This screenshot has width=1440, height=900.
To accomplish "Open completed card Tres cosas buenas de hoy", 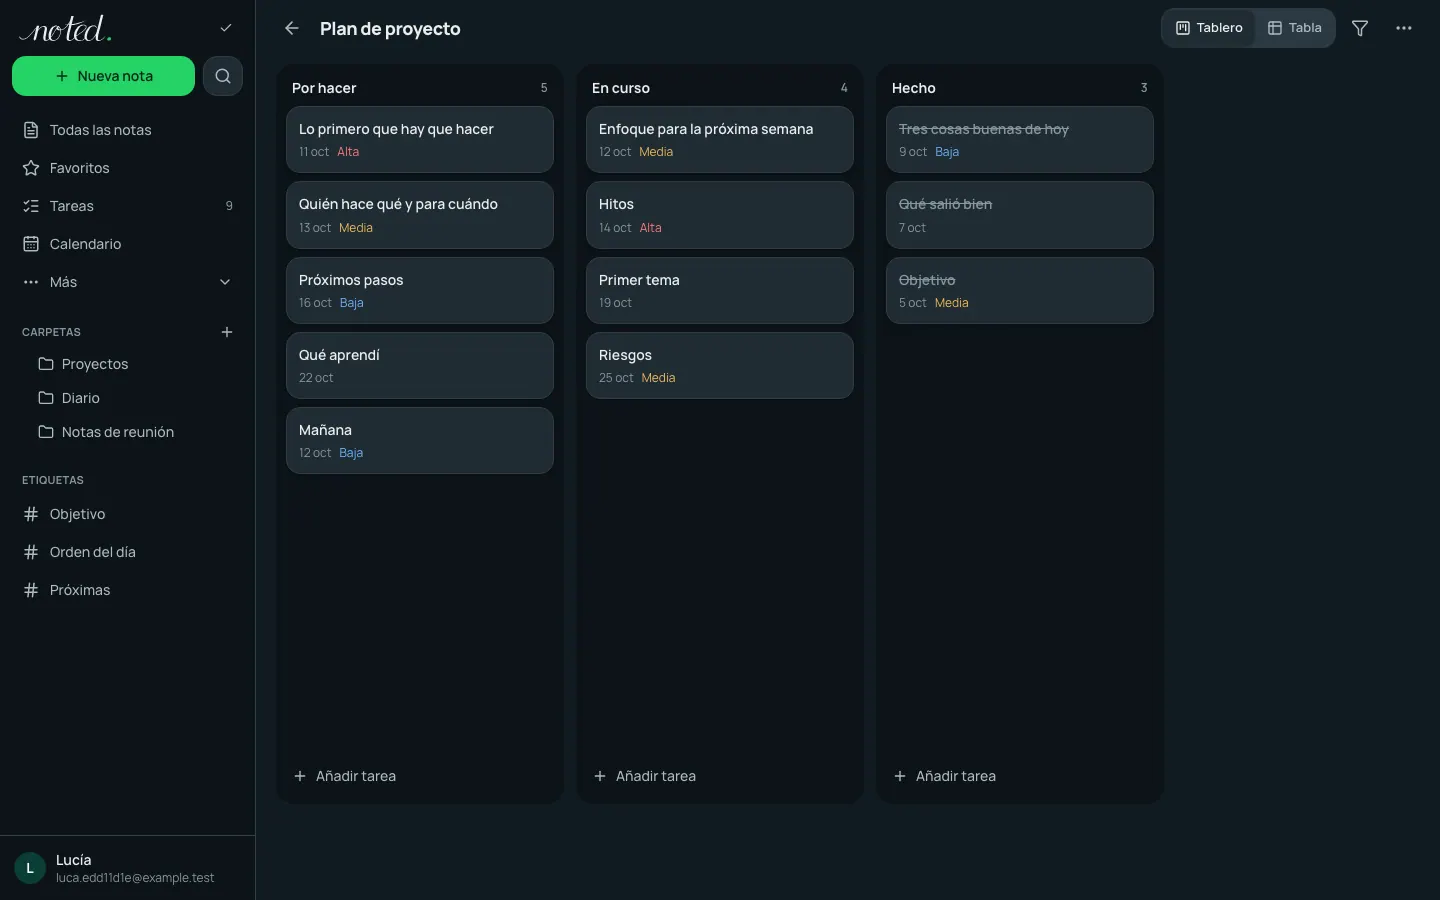I will (1020, 140).
